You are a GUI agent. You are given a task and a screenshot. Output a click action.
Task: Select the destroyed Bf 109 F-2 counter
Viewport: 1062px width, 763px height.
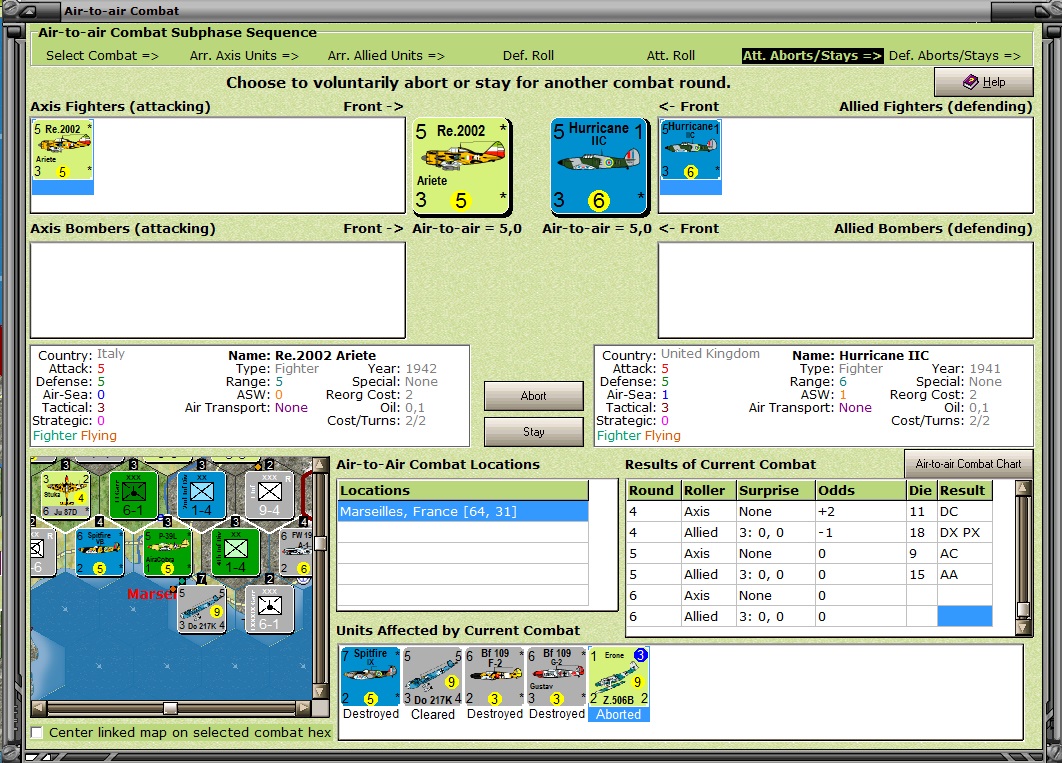coord(494,676)
